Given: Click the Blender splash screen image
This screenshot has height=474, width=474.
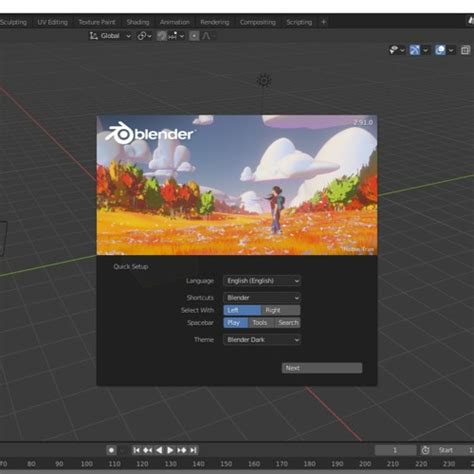Looking at the screenshot, I should tap(237, 185).
